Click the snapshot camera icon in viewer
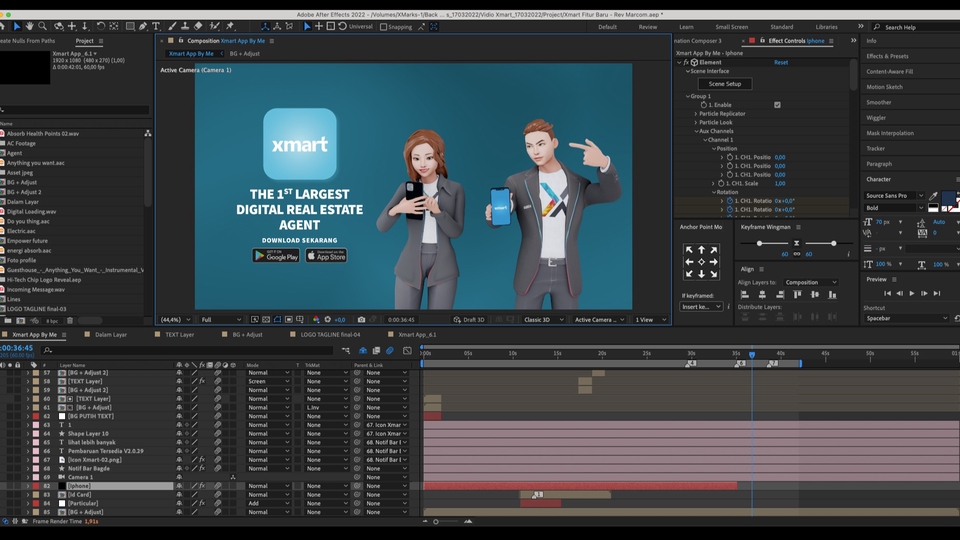Viewport: 960px width, 540px height. 361,320
